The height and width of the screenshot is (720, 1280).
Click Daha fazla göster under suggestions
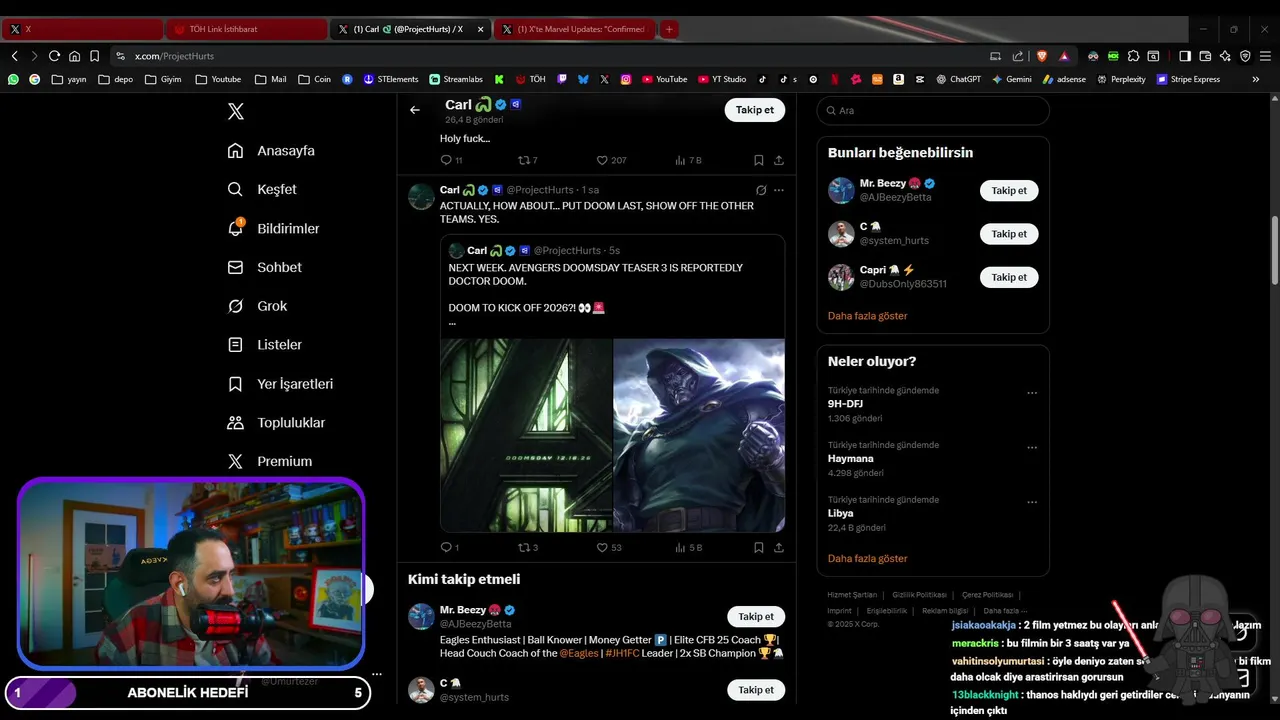(x=867, y=316)
